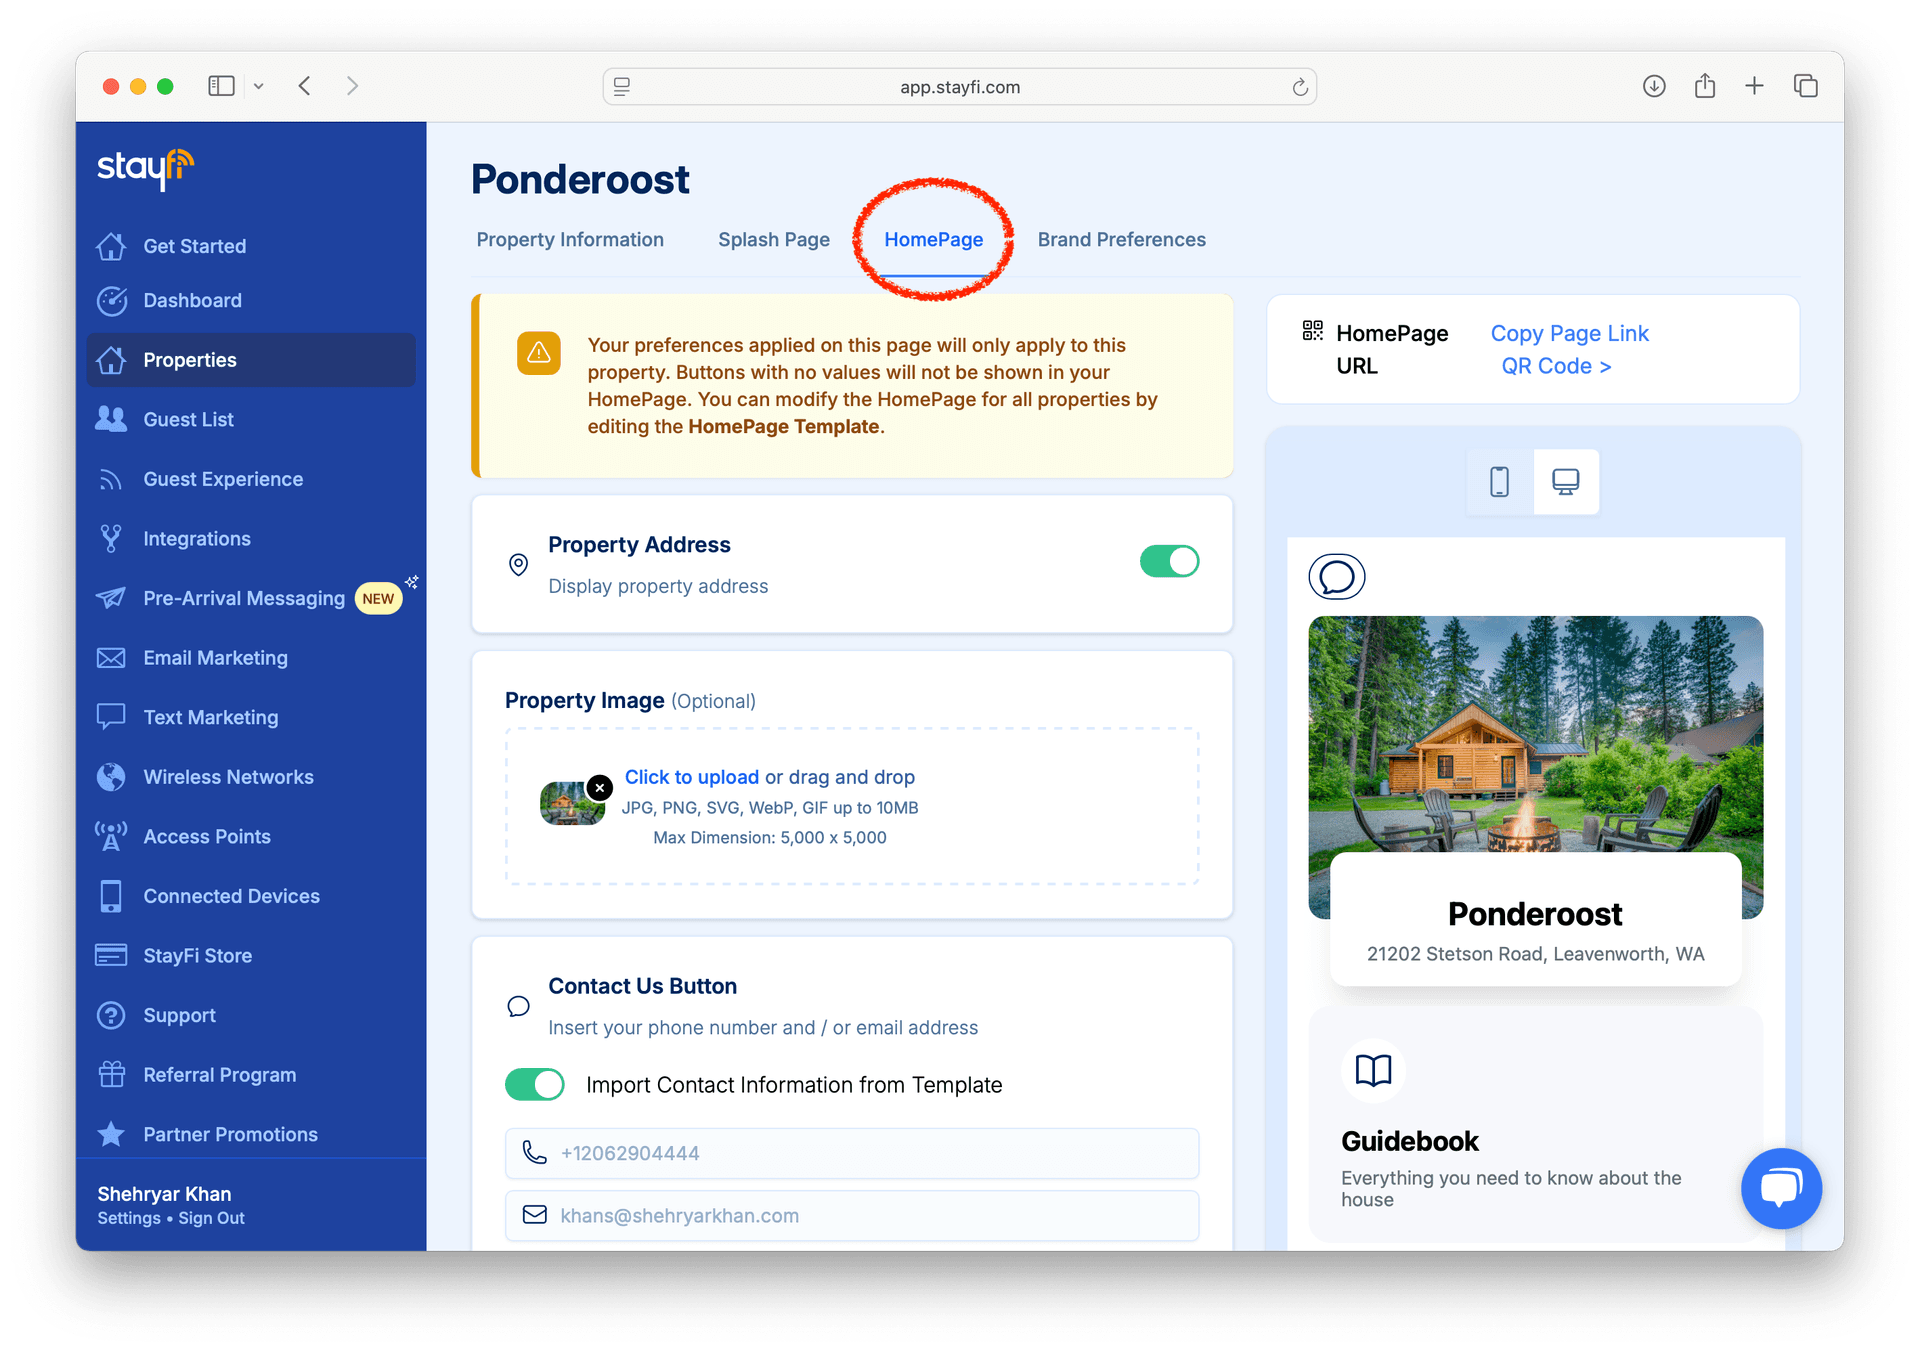Click the yellow warning triangle icon
The height and width of the screenshot is (1351, 1920).
[x=539, y=353]
